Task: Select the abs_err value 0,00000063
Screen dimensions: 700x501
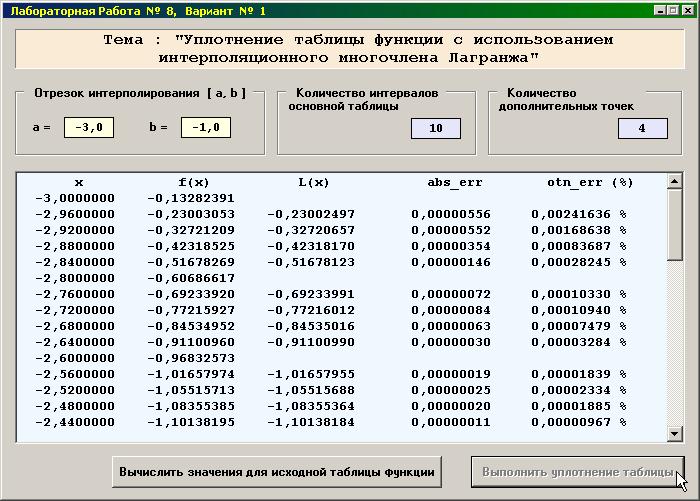Action: (x=451, y=326)
